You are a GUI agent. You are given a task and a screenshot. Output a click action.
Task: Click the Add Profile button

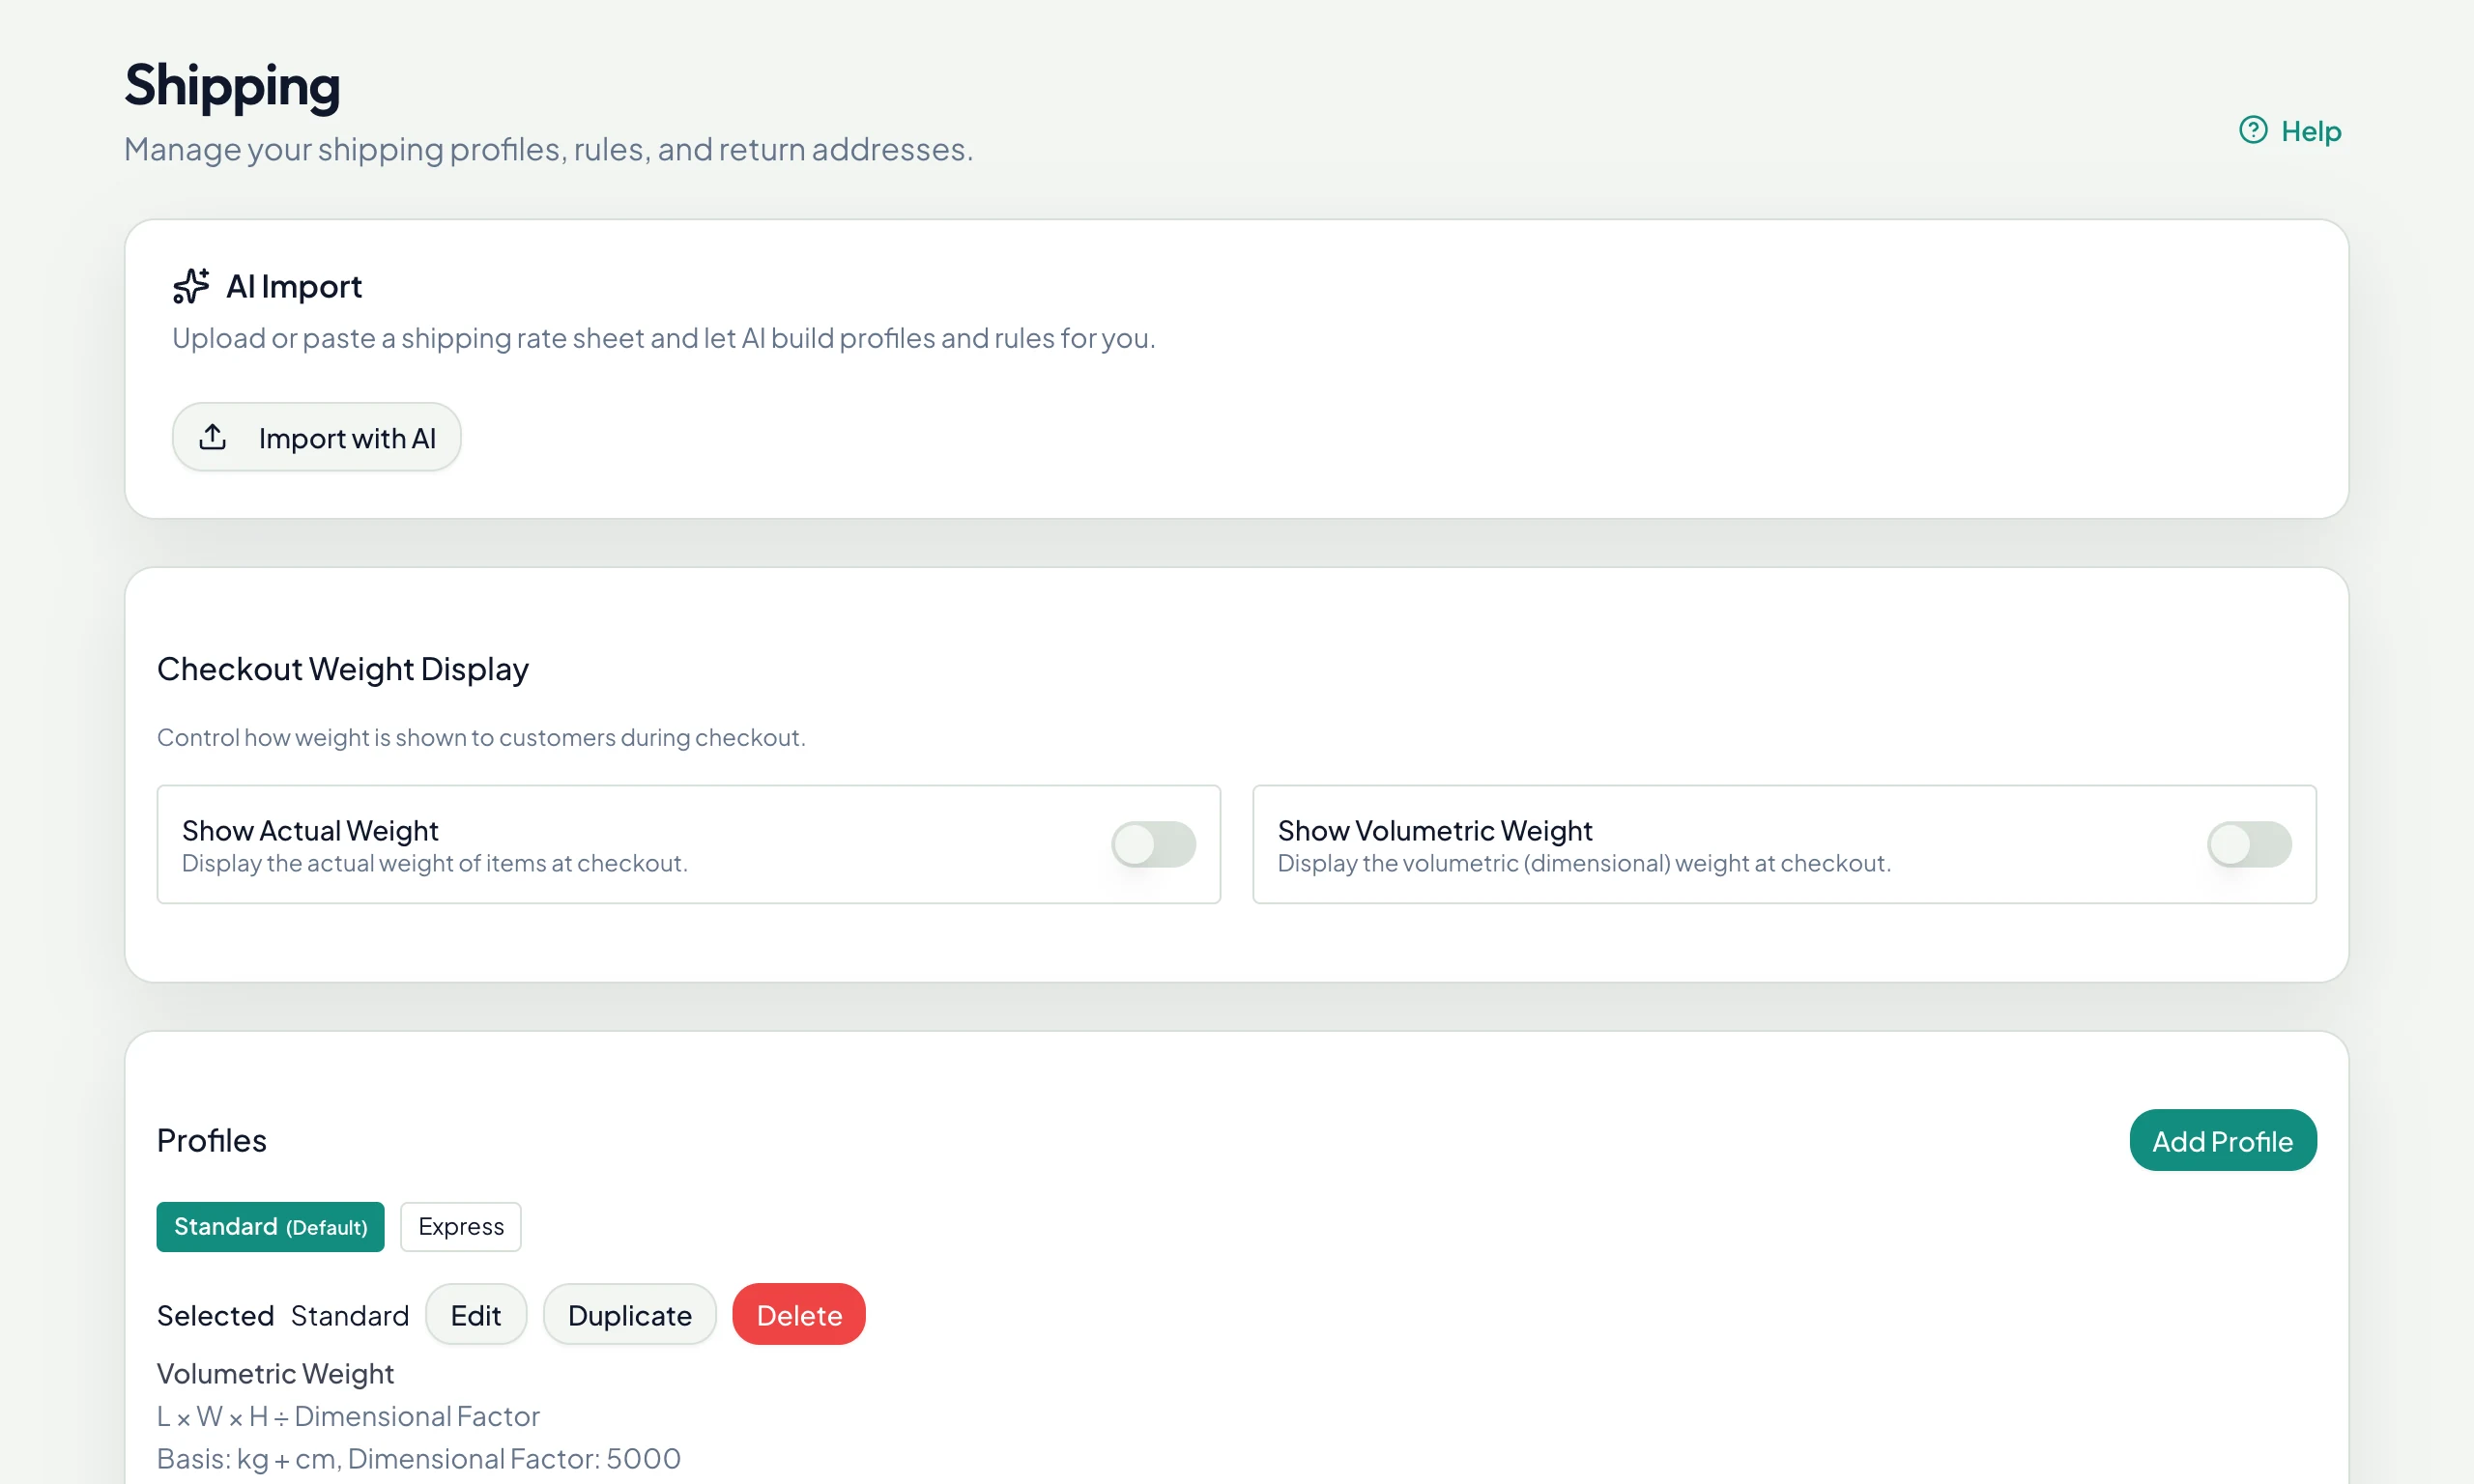pos(2222,1140)
